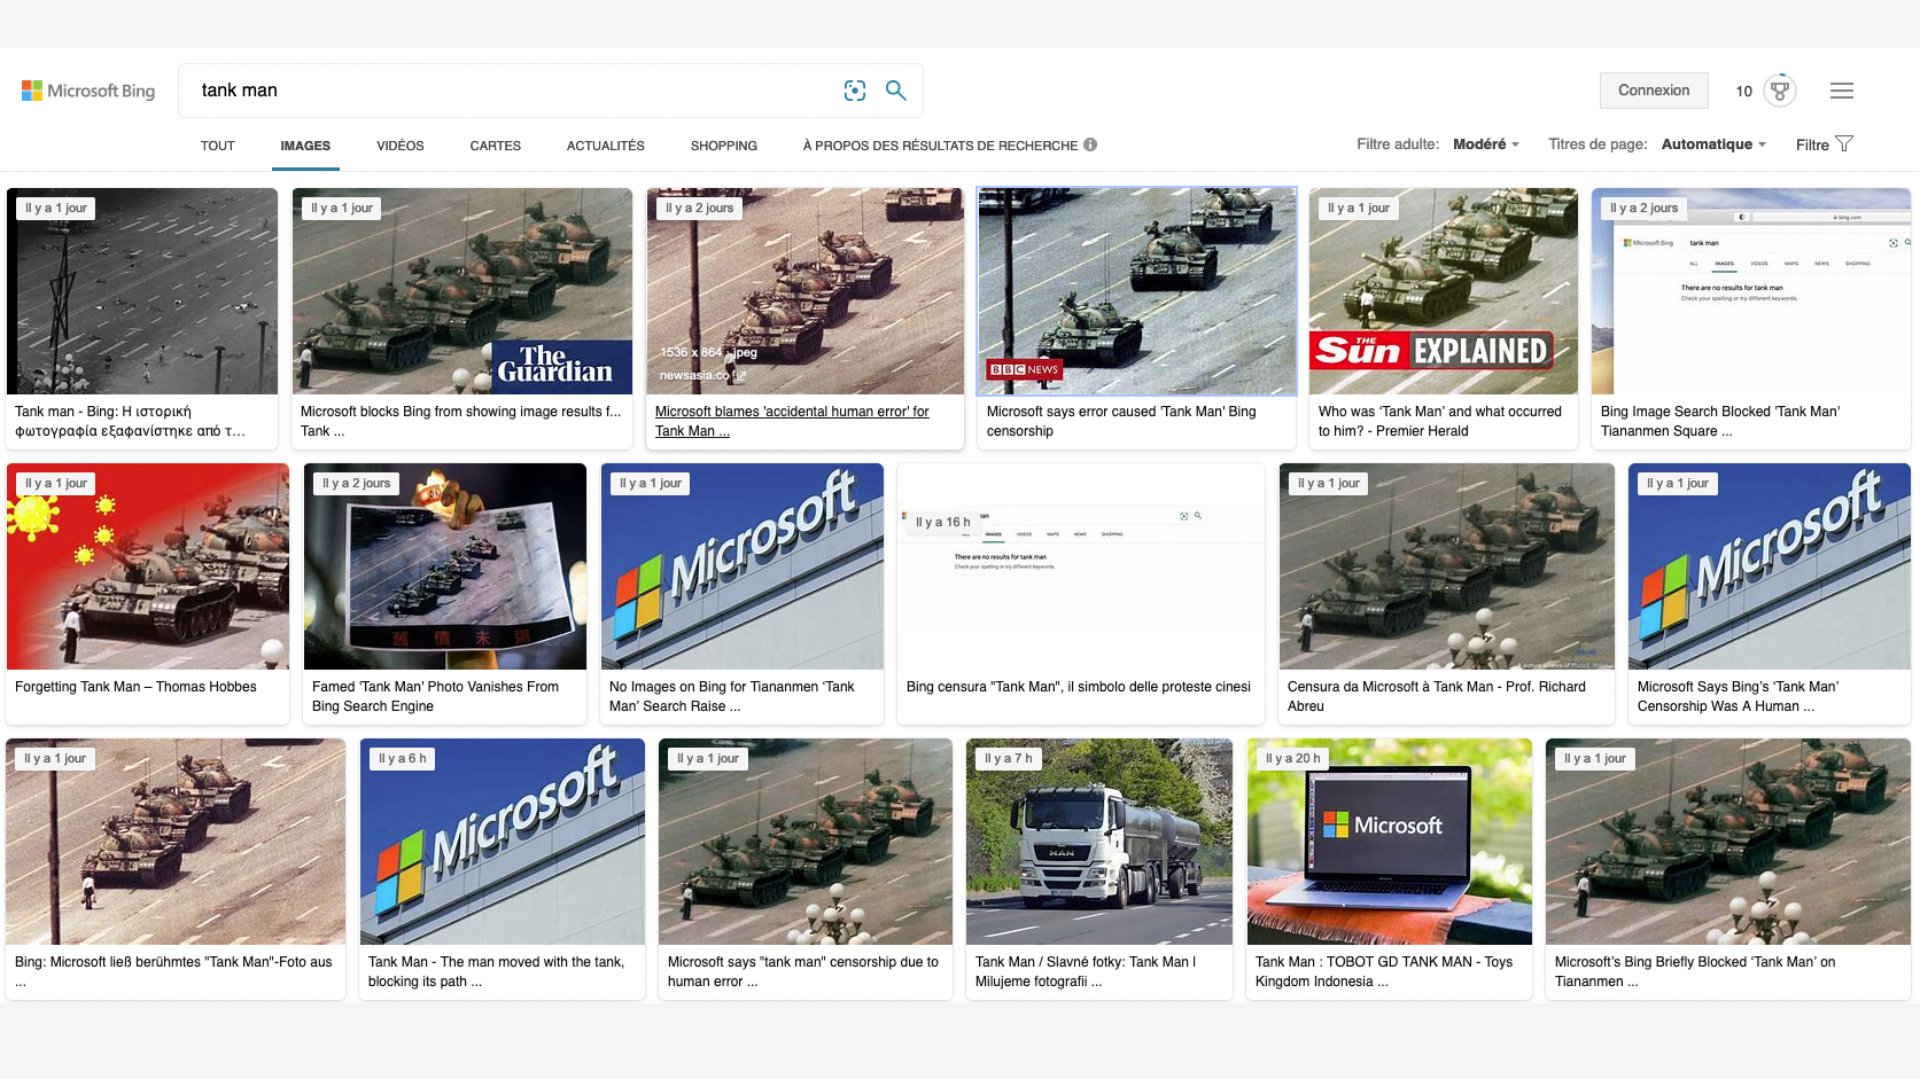Open 'Microsoft's Bing Briefly Blocked Tank Man' caption
The width and height of the screenshot is (1920, 1079).
[x=1695, y=971]
